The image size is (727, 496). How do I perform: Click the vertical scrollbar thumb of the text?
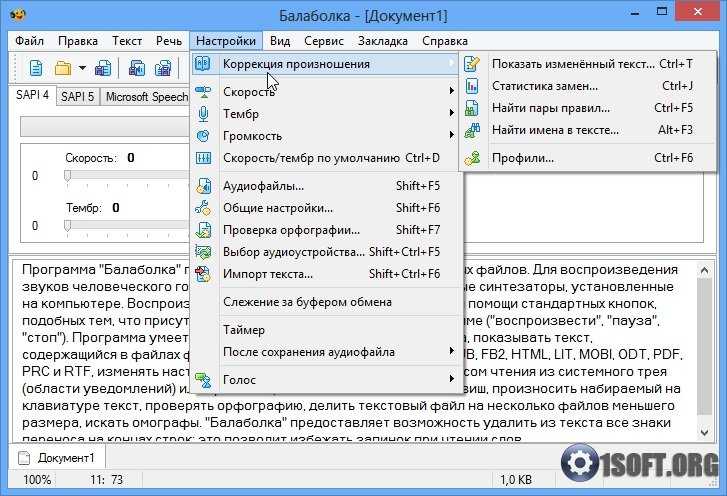(x=705, y=347)
